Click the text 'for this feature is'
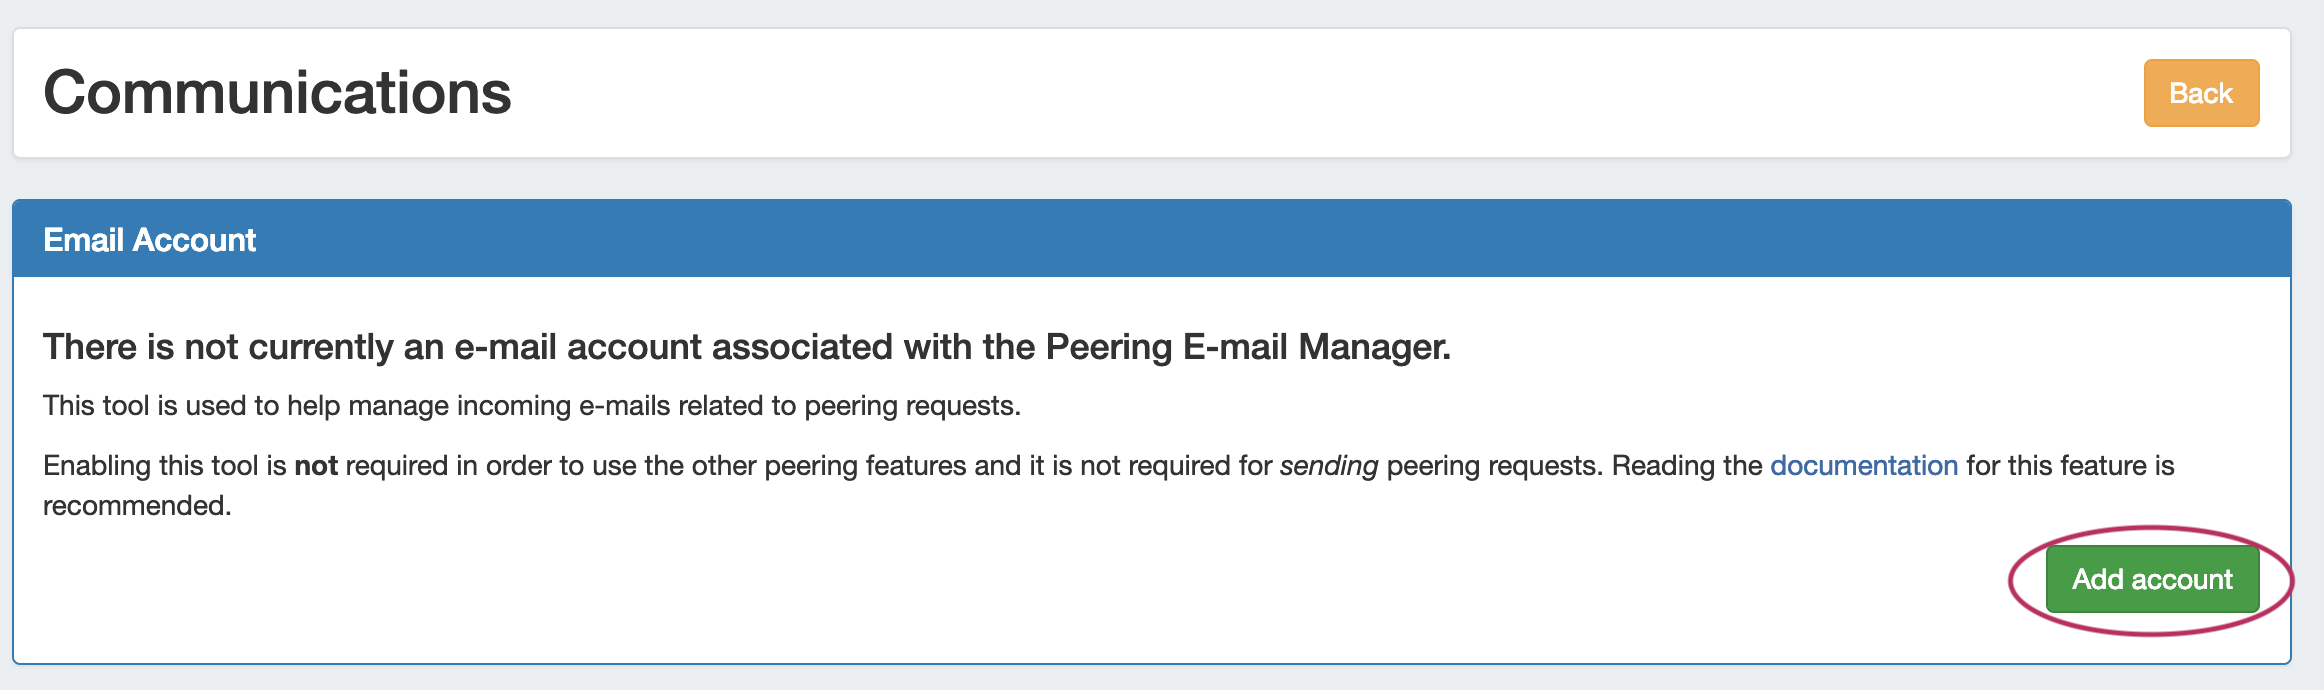The height and width of the screenshot is (690, 2324). coord(2070,466)
